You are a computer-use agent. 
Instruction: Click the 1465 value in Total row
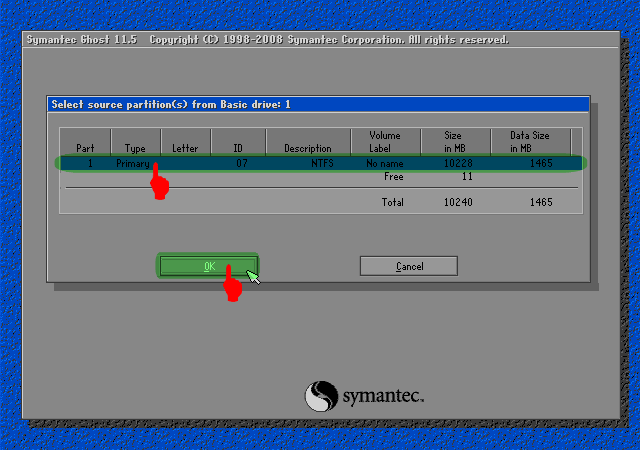pyautogui.click(x=541, y=202)
